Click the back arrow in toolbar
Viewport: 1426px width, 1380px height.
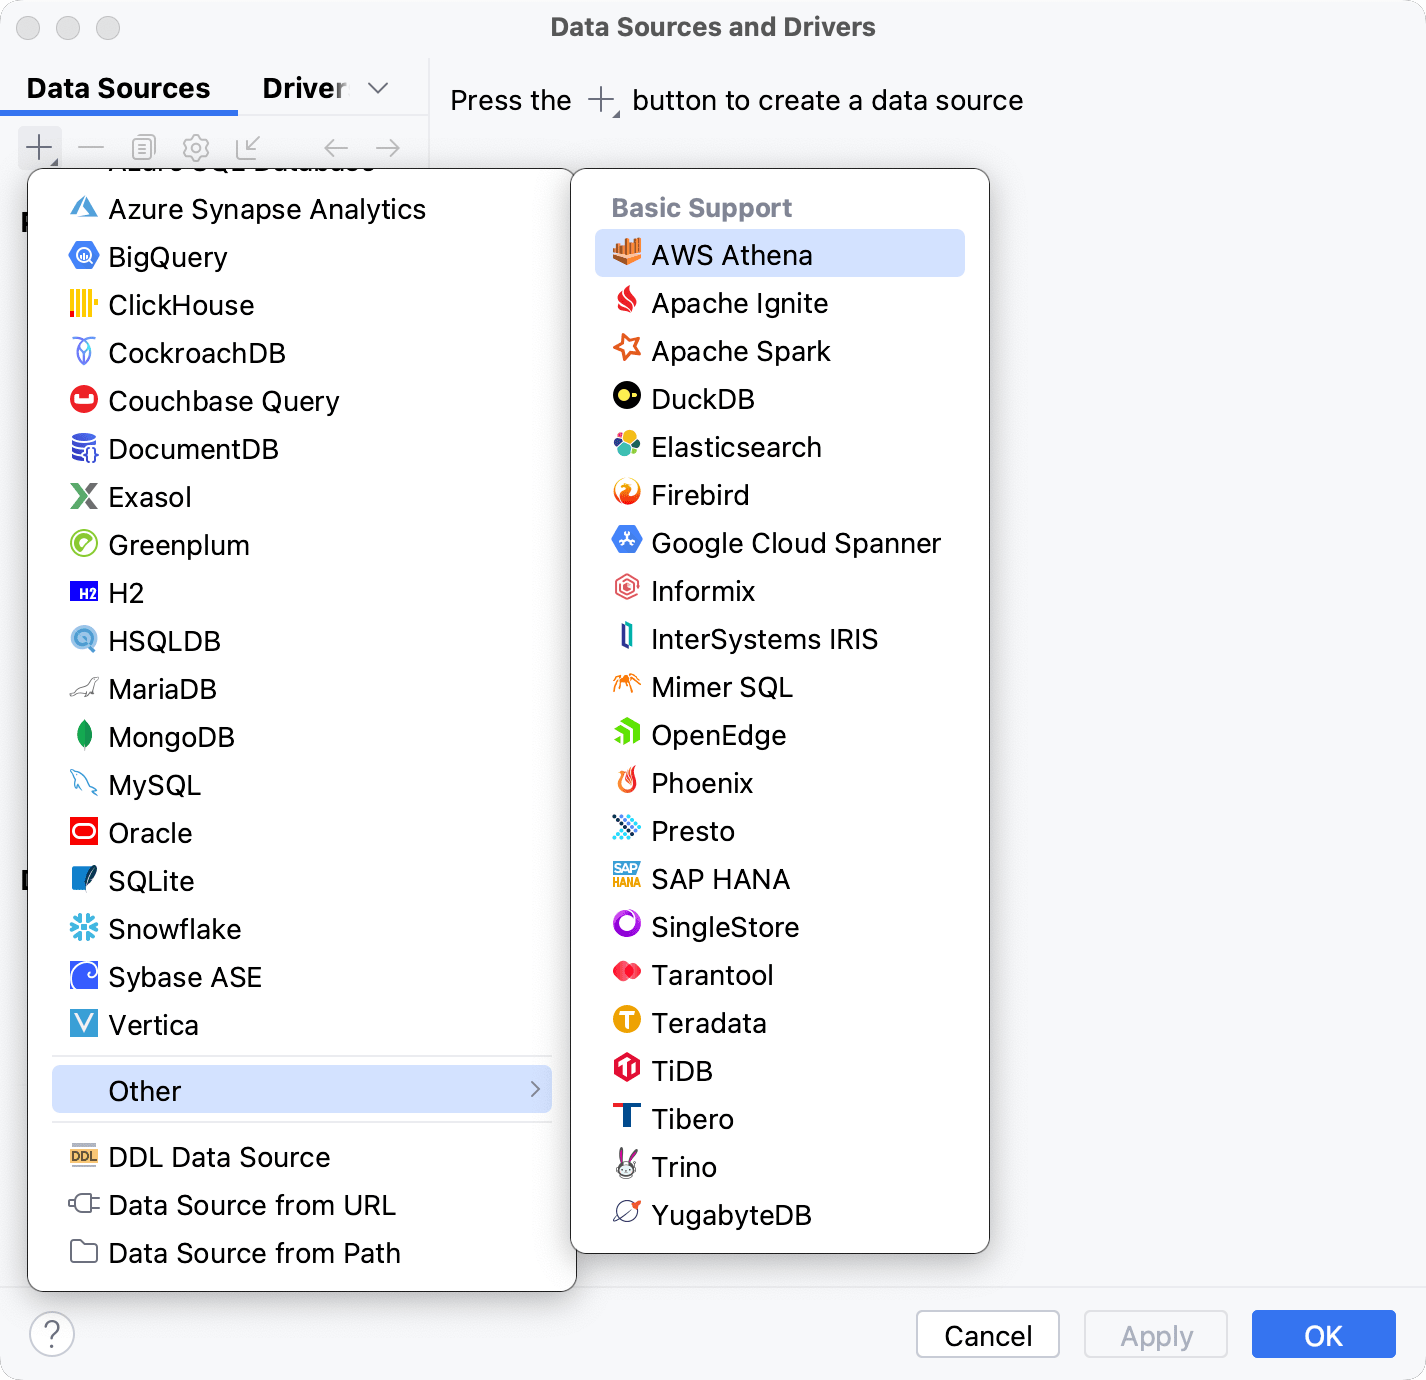[336, 148]
